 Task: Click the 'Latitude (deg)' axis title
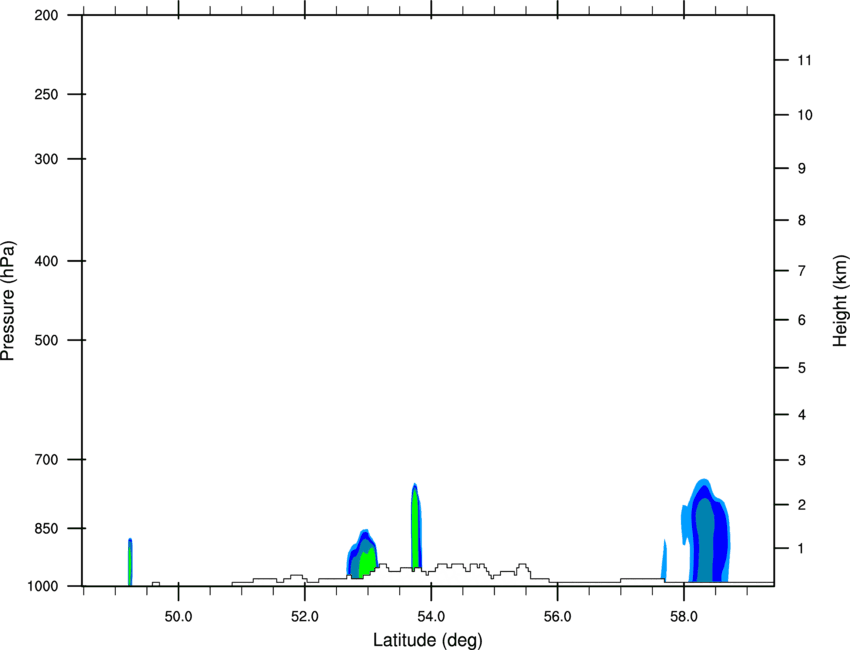427,640
